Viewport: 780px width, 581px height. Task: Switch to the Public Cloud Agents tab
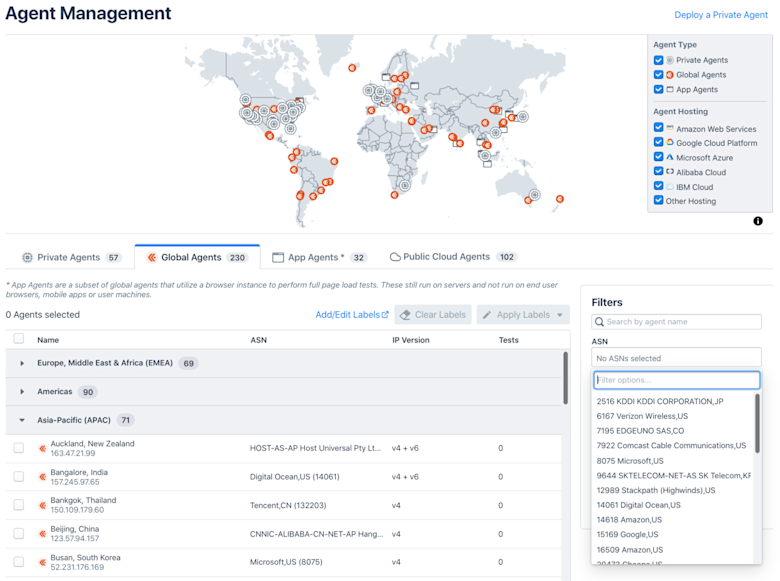(x=453, y=257)
